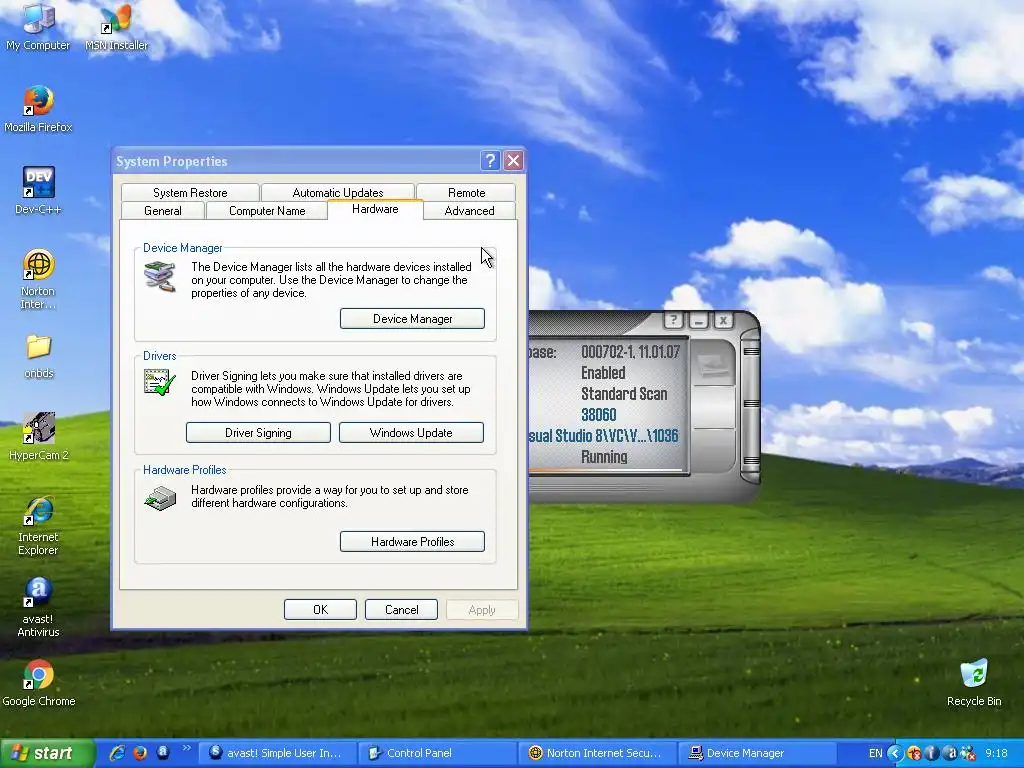Switch to Control Panel taskbar button
Screen dimensions: 1024x768
pos(438,753)
